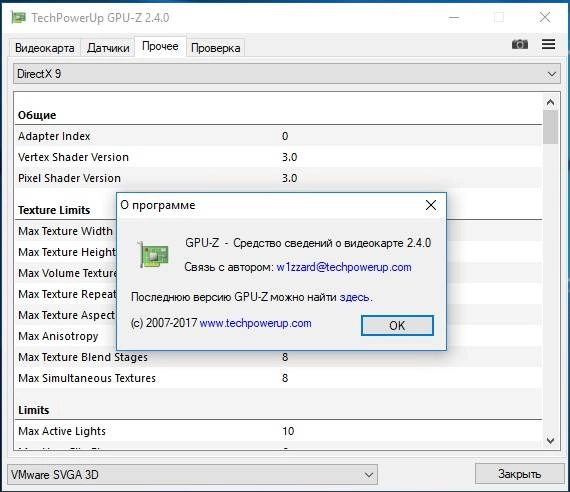Minimize the GPU-Z window
The width and height of the screenshot is (570, 492).
pyautogui.click(x=454, y=17)
